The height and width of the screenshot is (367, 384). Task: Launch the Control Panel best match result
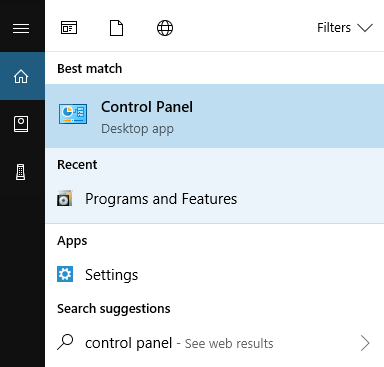click(x=215, y=116)
